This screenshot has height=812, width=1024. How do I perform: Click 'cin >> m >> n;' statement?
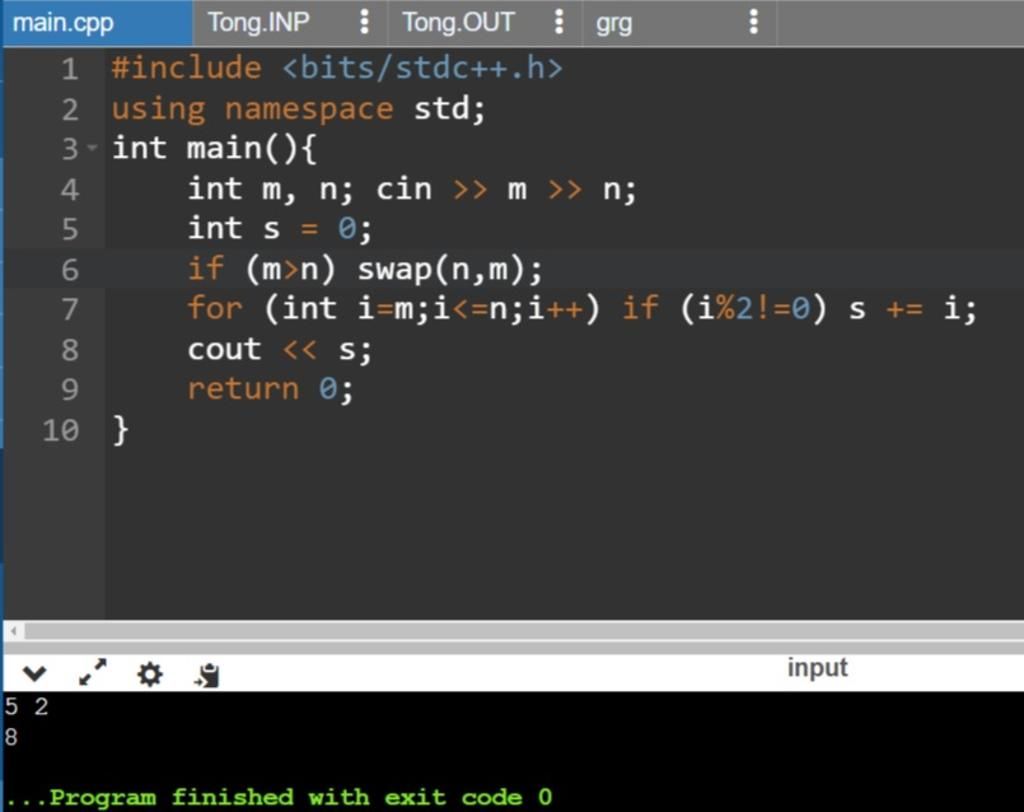point(506,189)
